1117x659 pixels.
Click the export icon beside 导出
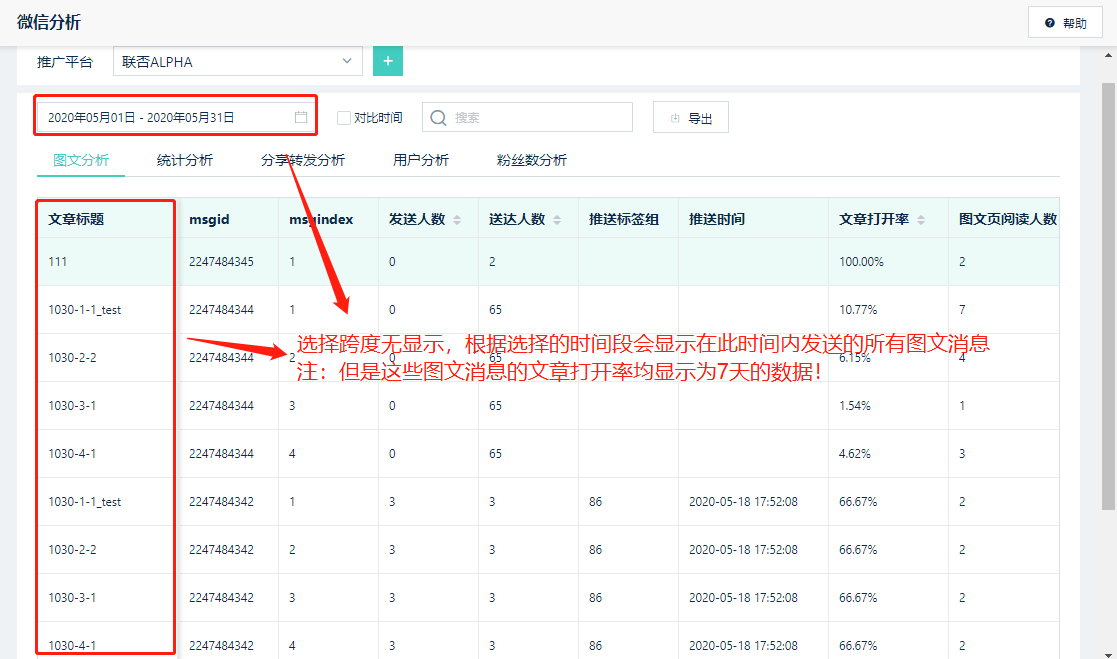point(675,118)
